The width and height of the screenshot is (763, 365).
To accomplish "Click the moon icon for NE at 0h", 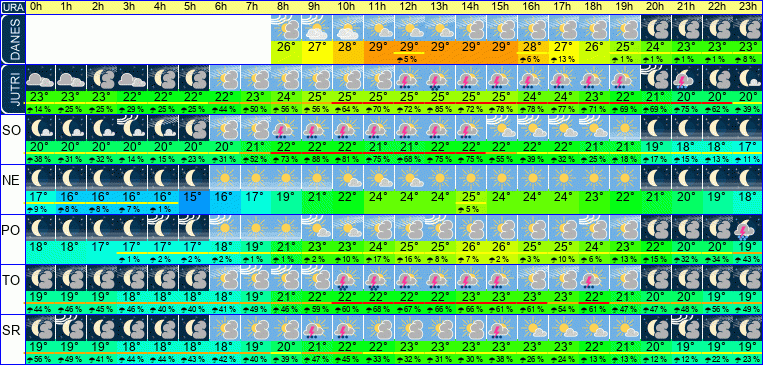I will point(40,178).
